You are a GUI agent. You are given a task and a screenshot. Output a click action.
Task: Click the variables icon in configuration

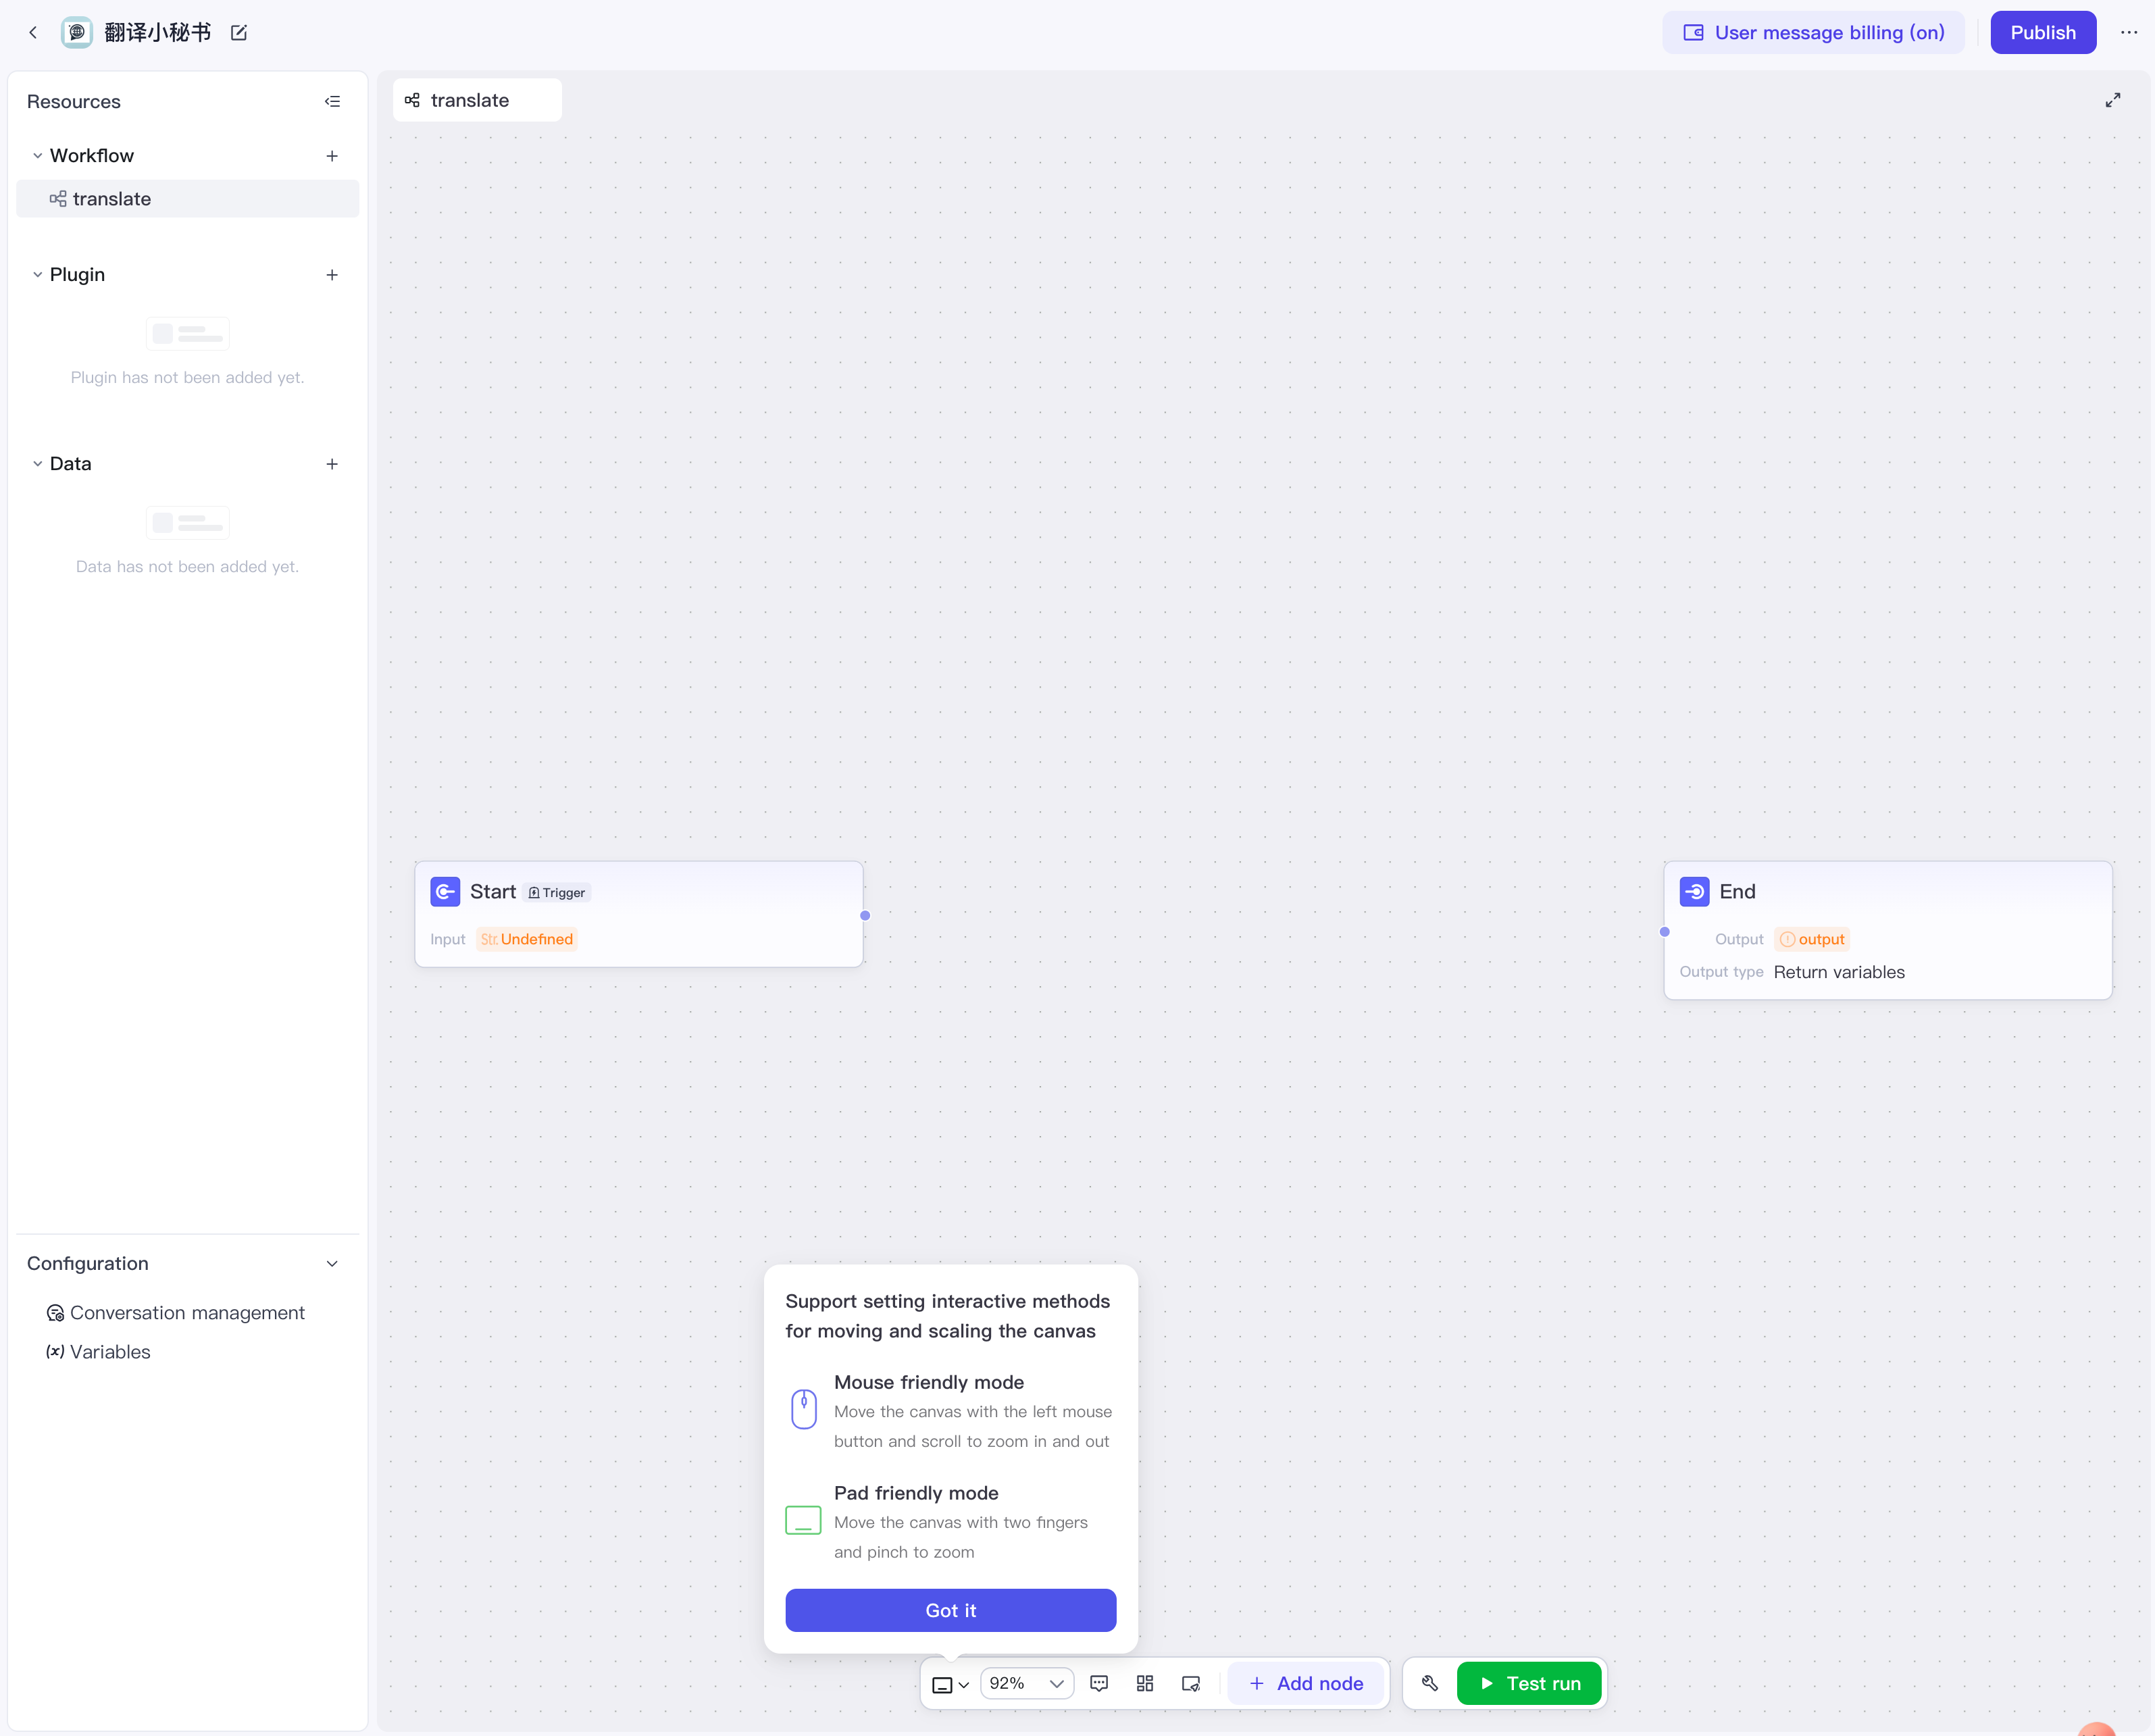(x=55, y=1352)
